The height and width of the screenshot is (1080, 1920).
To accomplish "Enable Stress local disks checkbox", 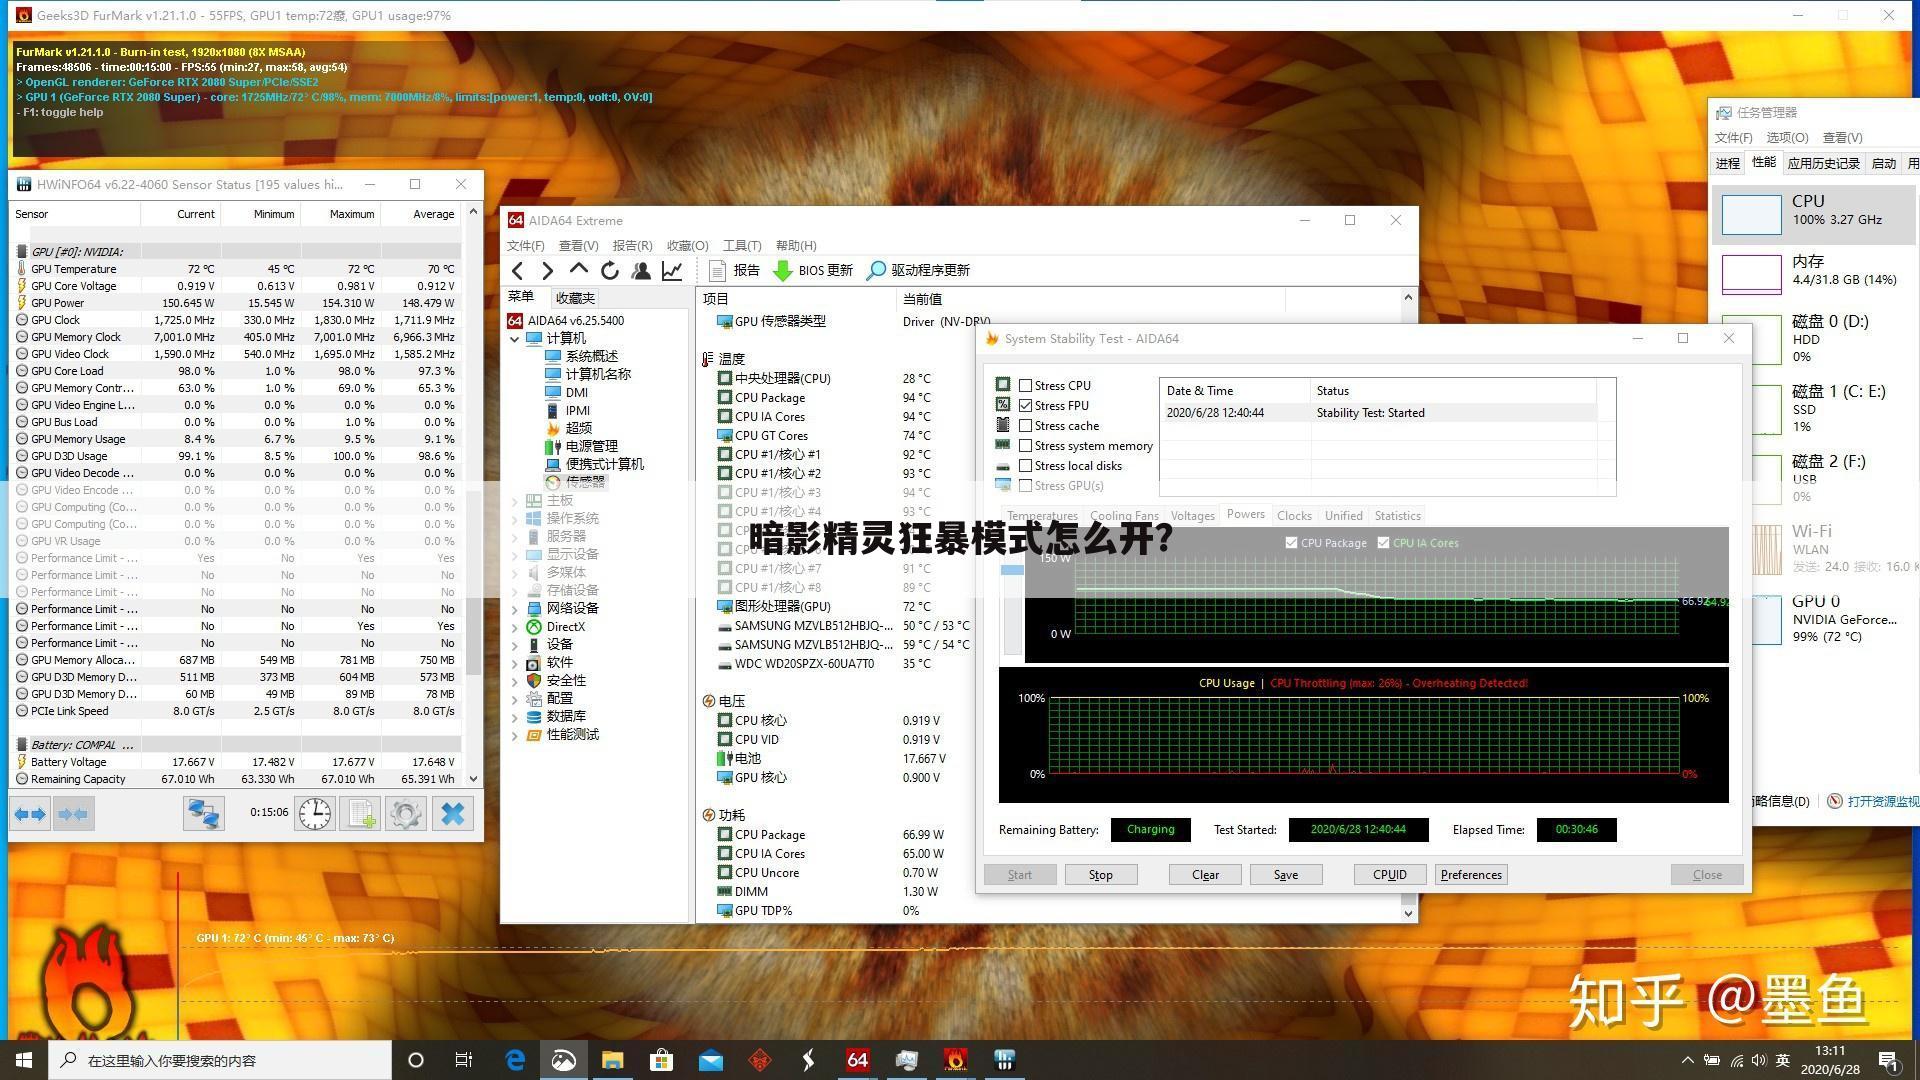I will click(1025, 465).
